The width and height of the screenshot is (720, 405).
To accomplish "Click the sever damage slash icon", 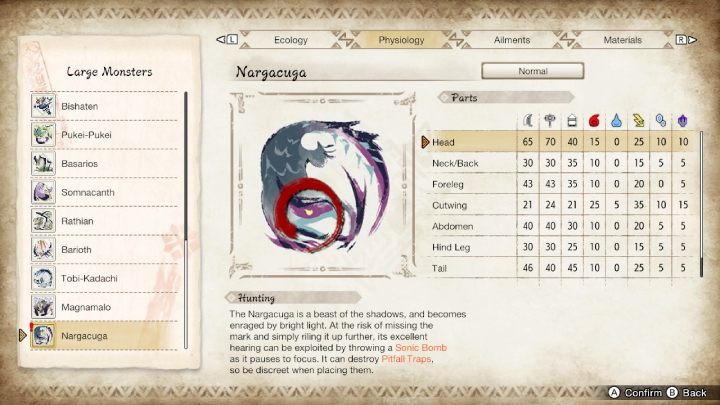I will point(528,121).
